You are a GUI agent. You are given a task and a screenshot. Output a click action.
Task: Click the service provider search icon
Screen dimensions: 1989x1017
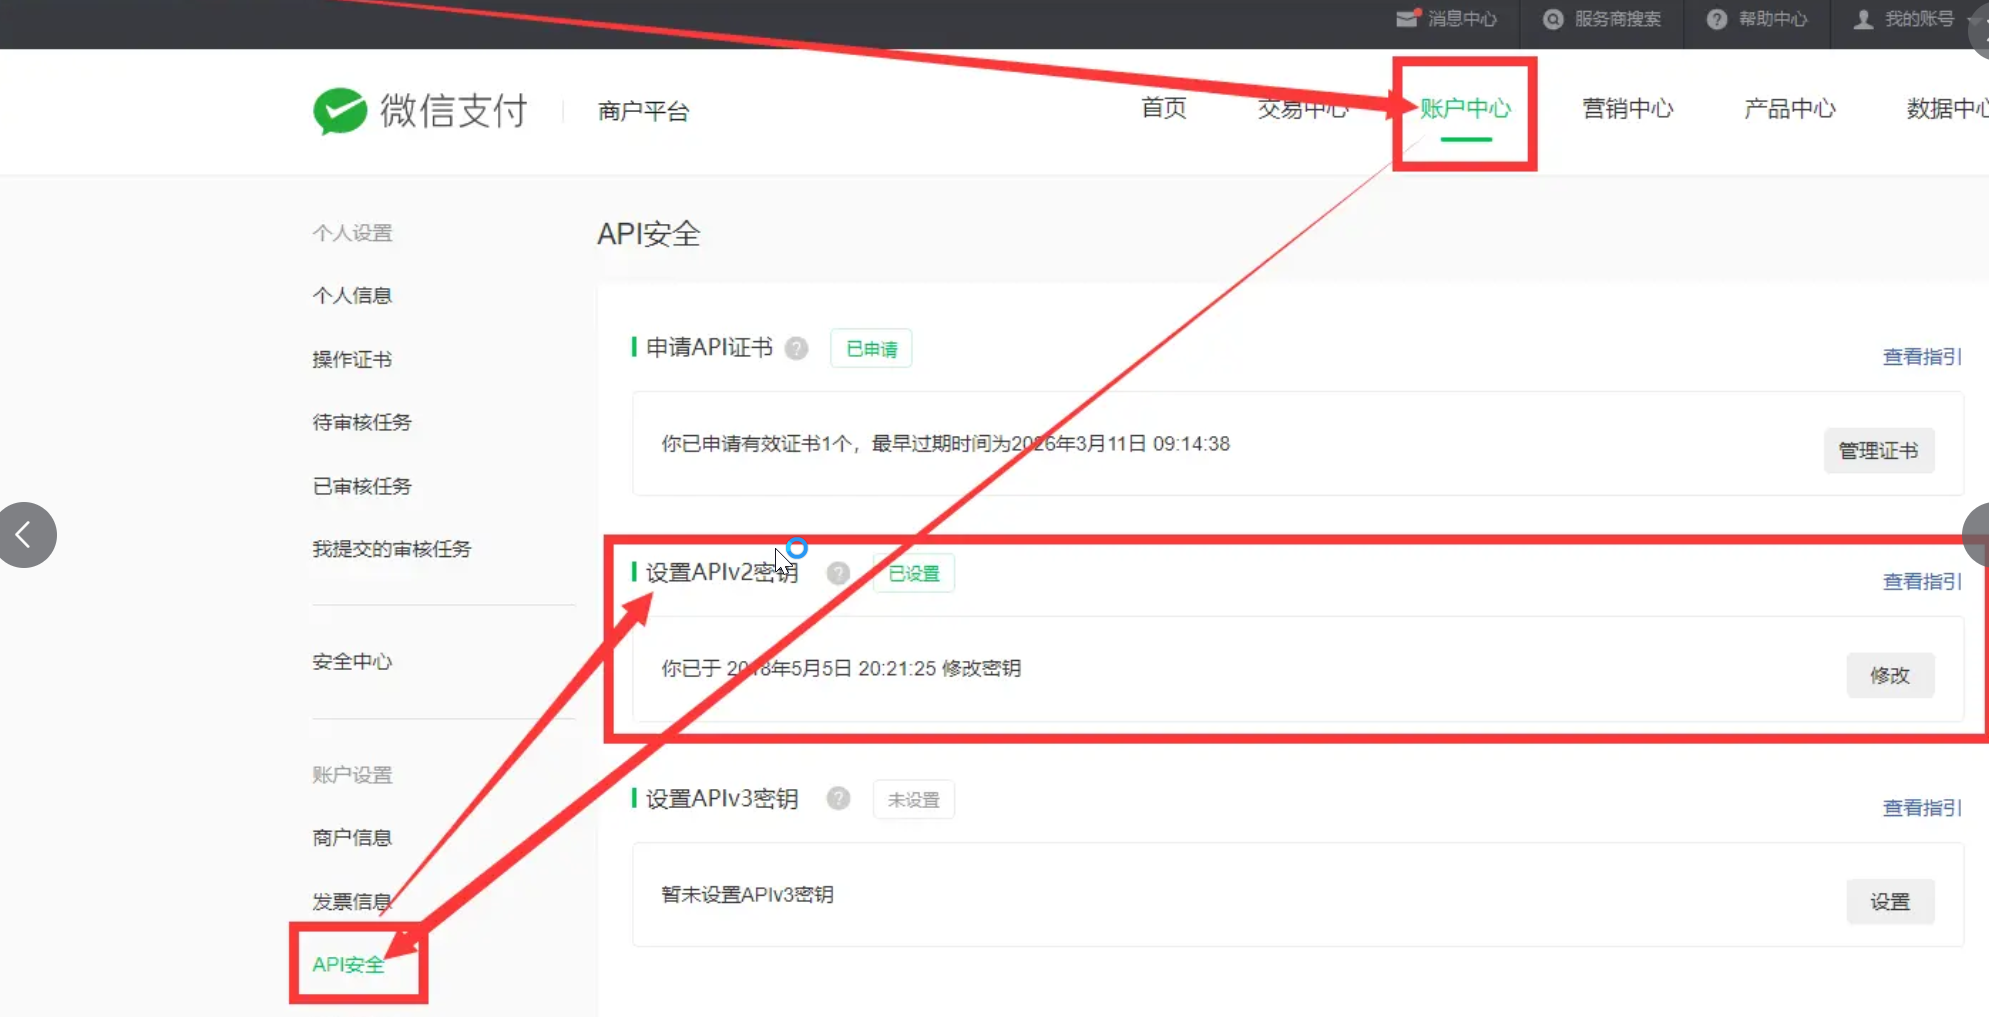(x=1553, y=19)
